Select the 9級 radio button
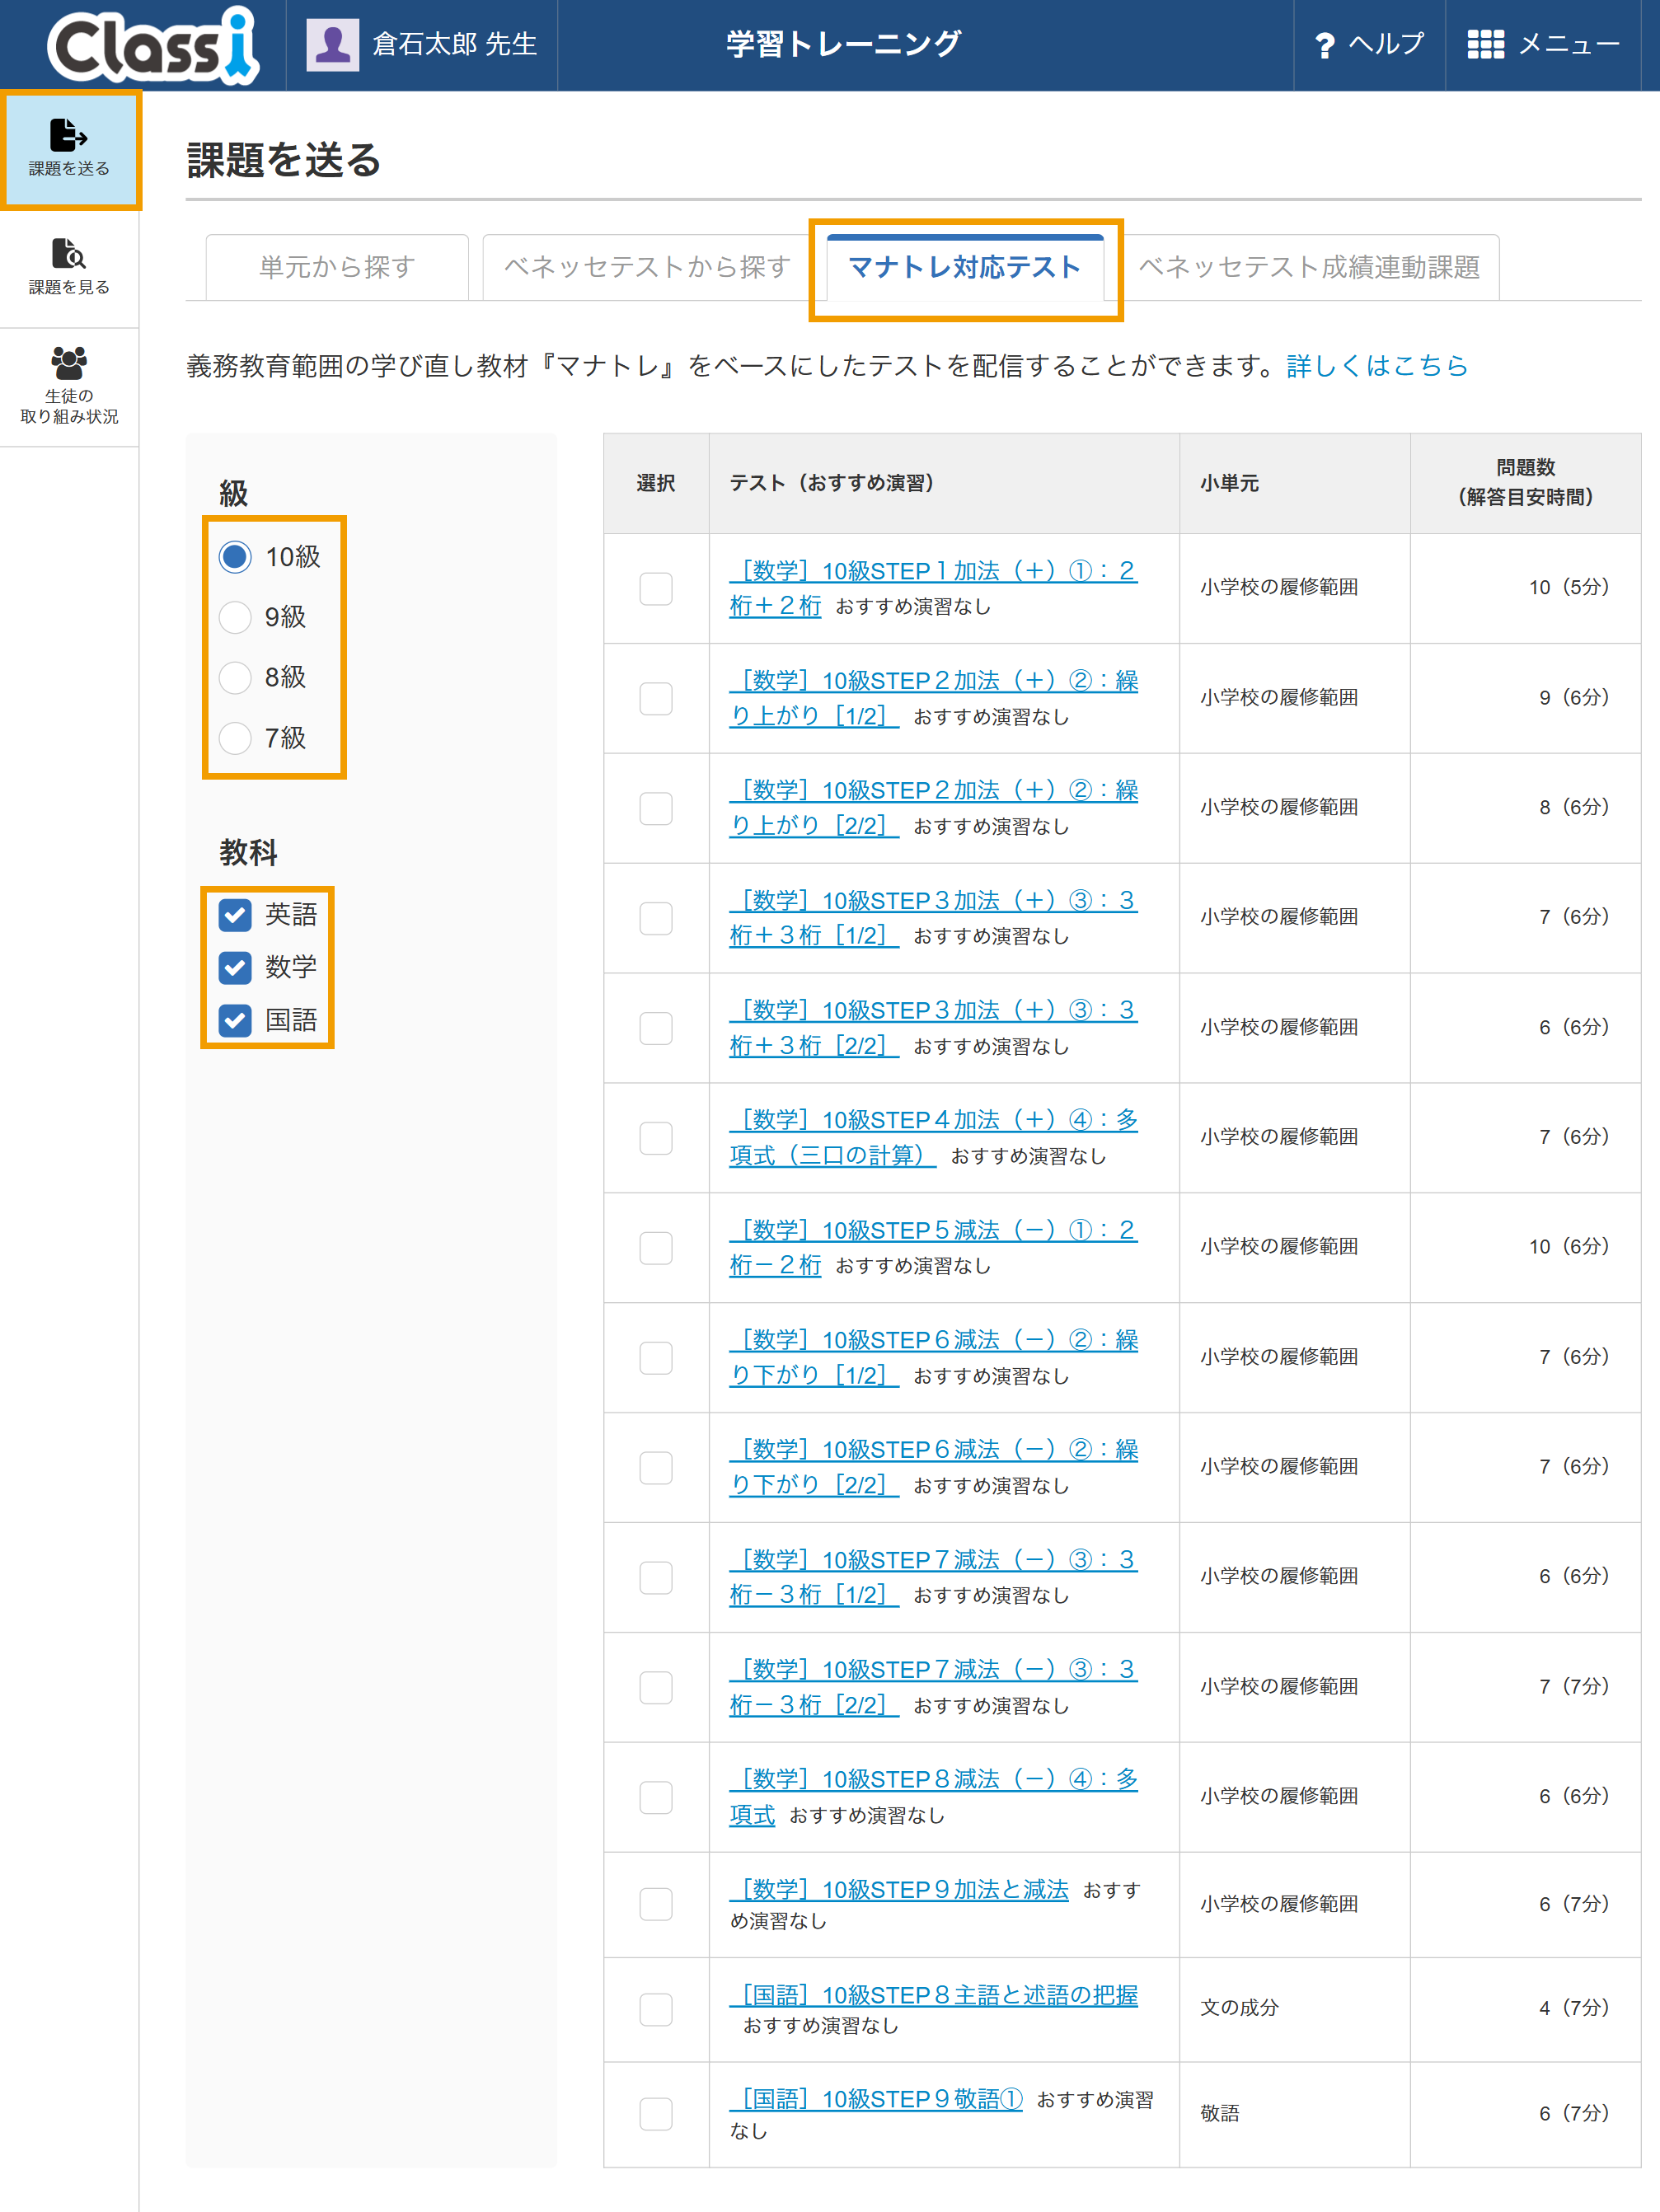This screenshot has height=2212, width=1660. (235, 617)
